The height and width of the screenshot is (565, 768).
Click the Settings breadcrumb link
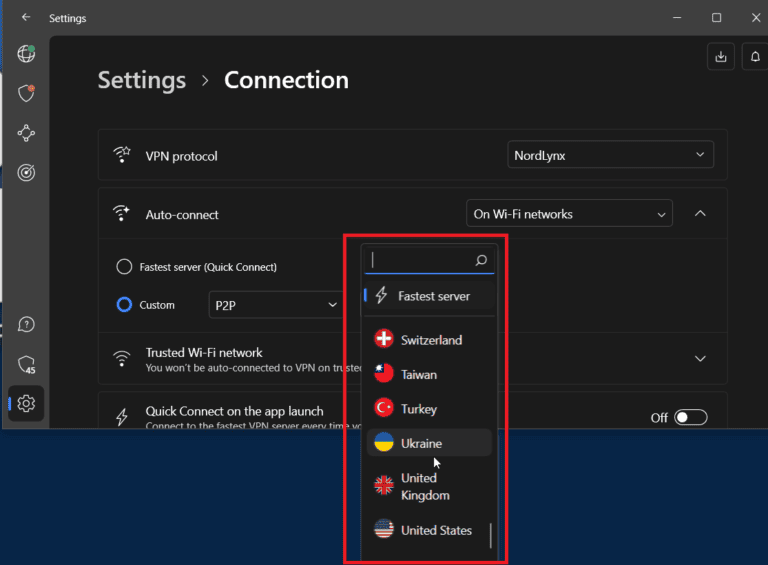[x=142, y=81]
